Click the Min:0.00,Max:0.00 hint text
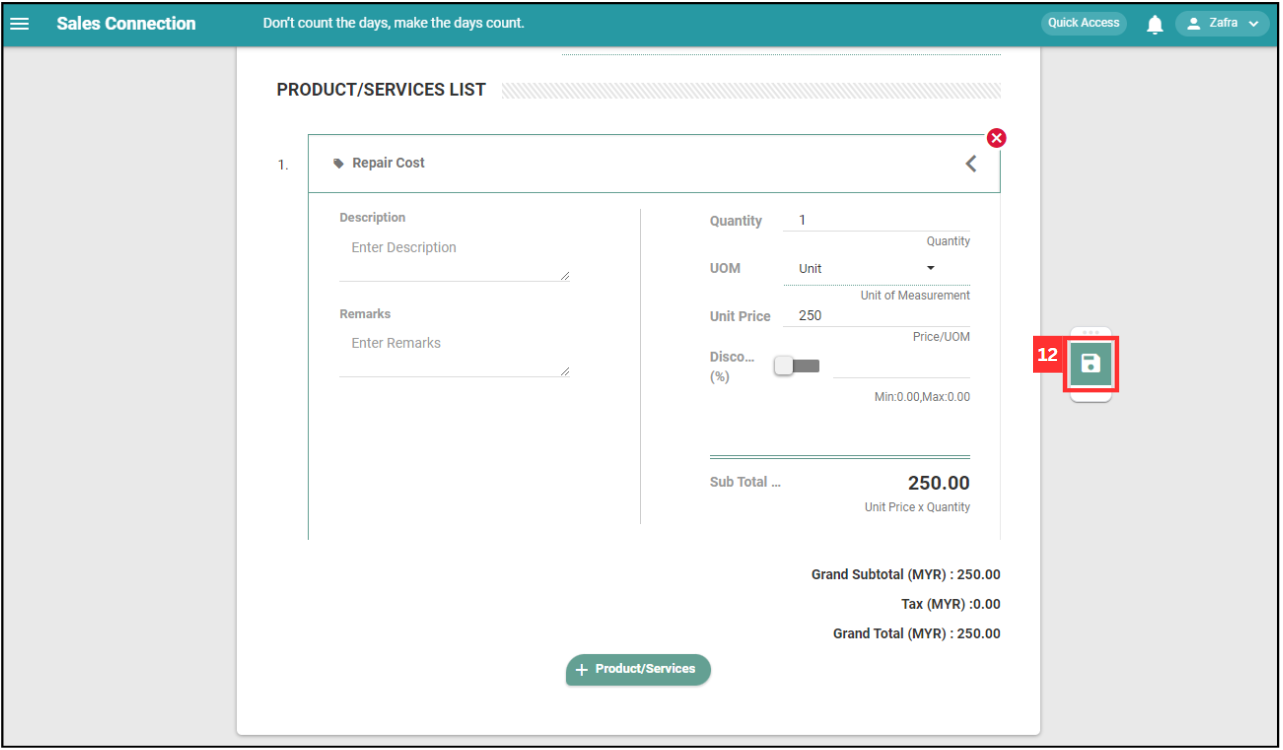The image size is (1283, 750). pyautogui.click(x=922, y=397)
